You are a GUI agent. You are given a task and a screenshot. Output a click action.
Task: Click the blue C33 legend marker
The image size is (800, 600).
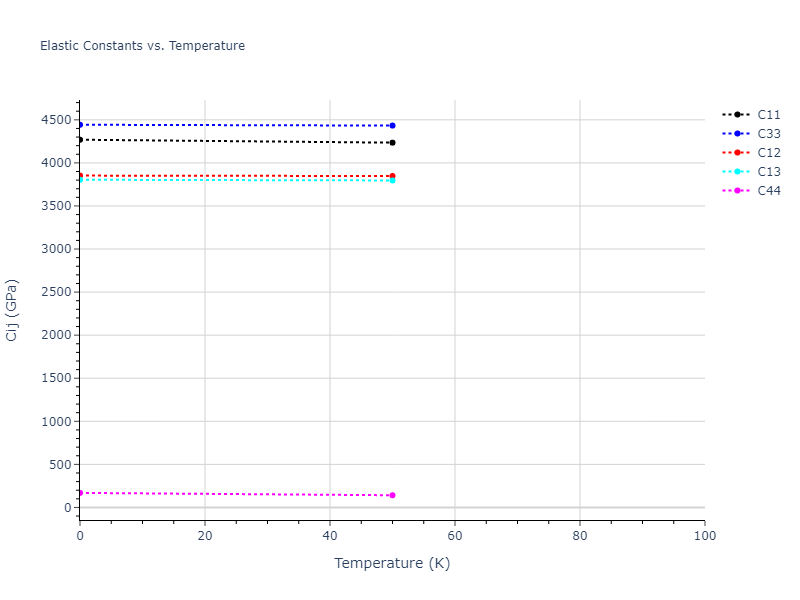point(737,134)
